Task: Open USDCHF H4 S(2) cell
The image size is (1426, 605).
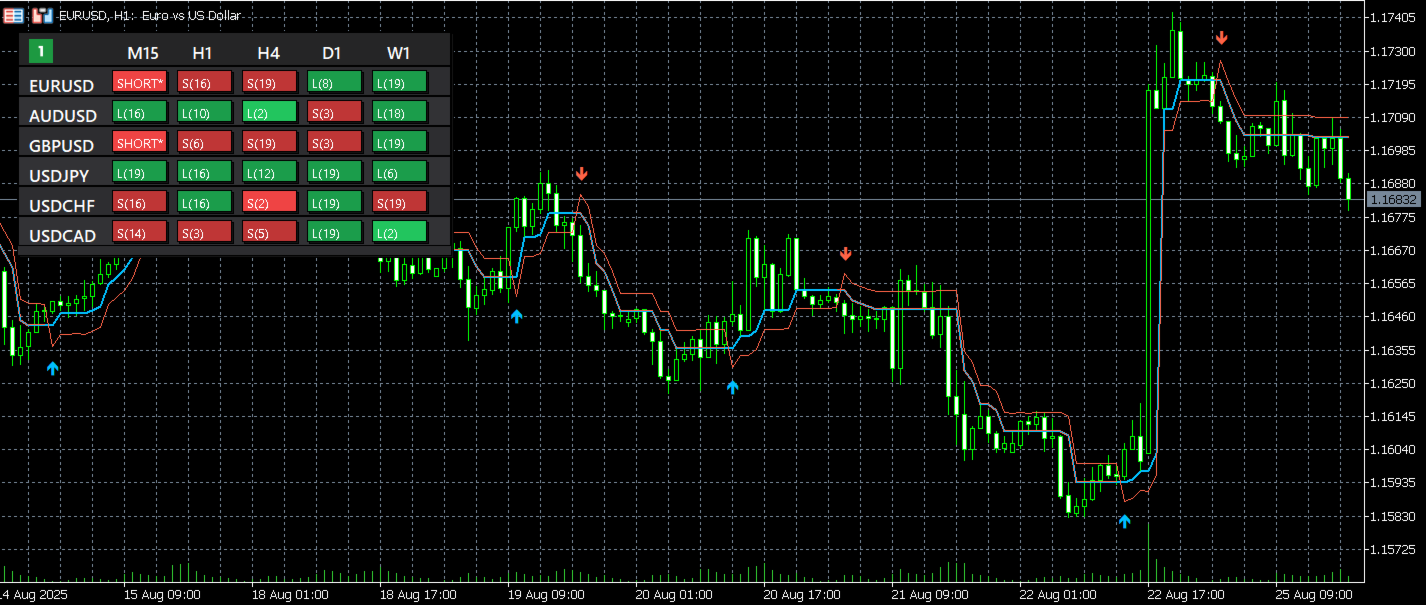Action: coord(270,203)
